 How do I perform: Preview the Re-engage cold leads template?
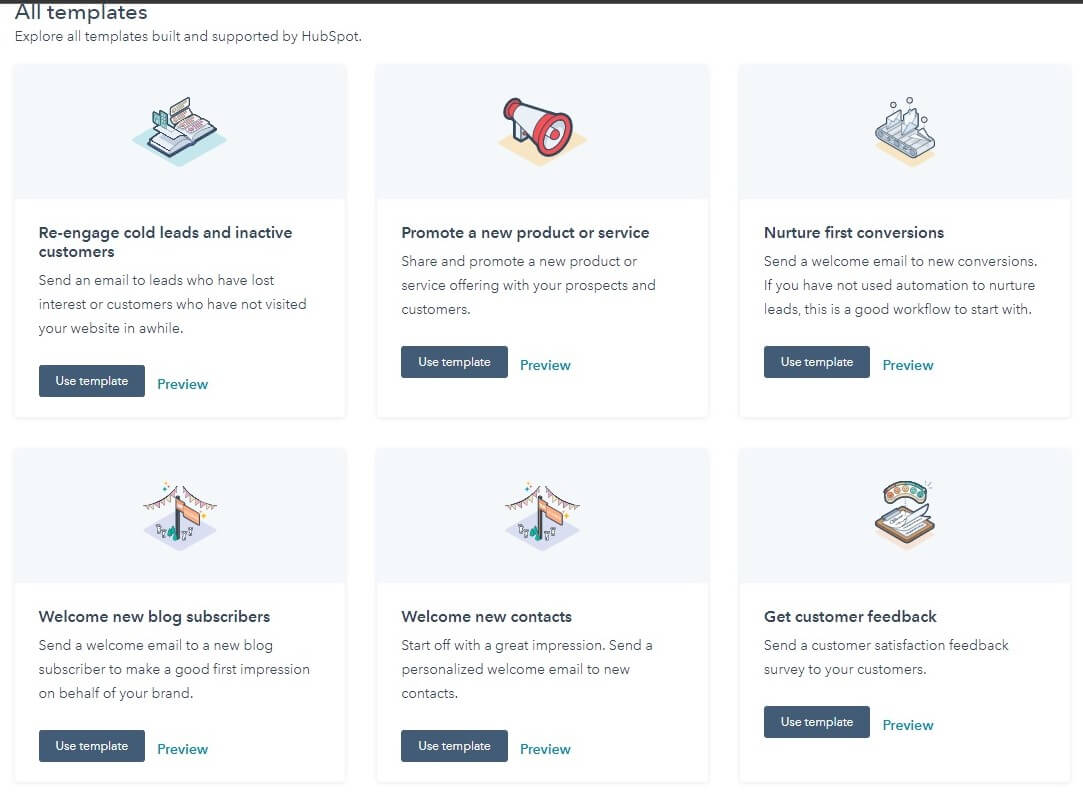tap(182, 384)
